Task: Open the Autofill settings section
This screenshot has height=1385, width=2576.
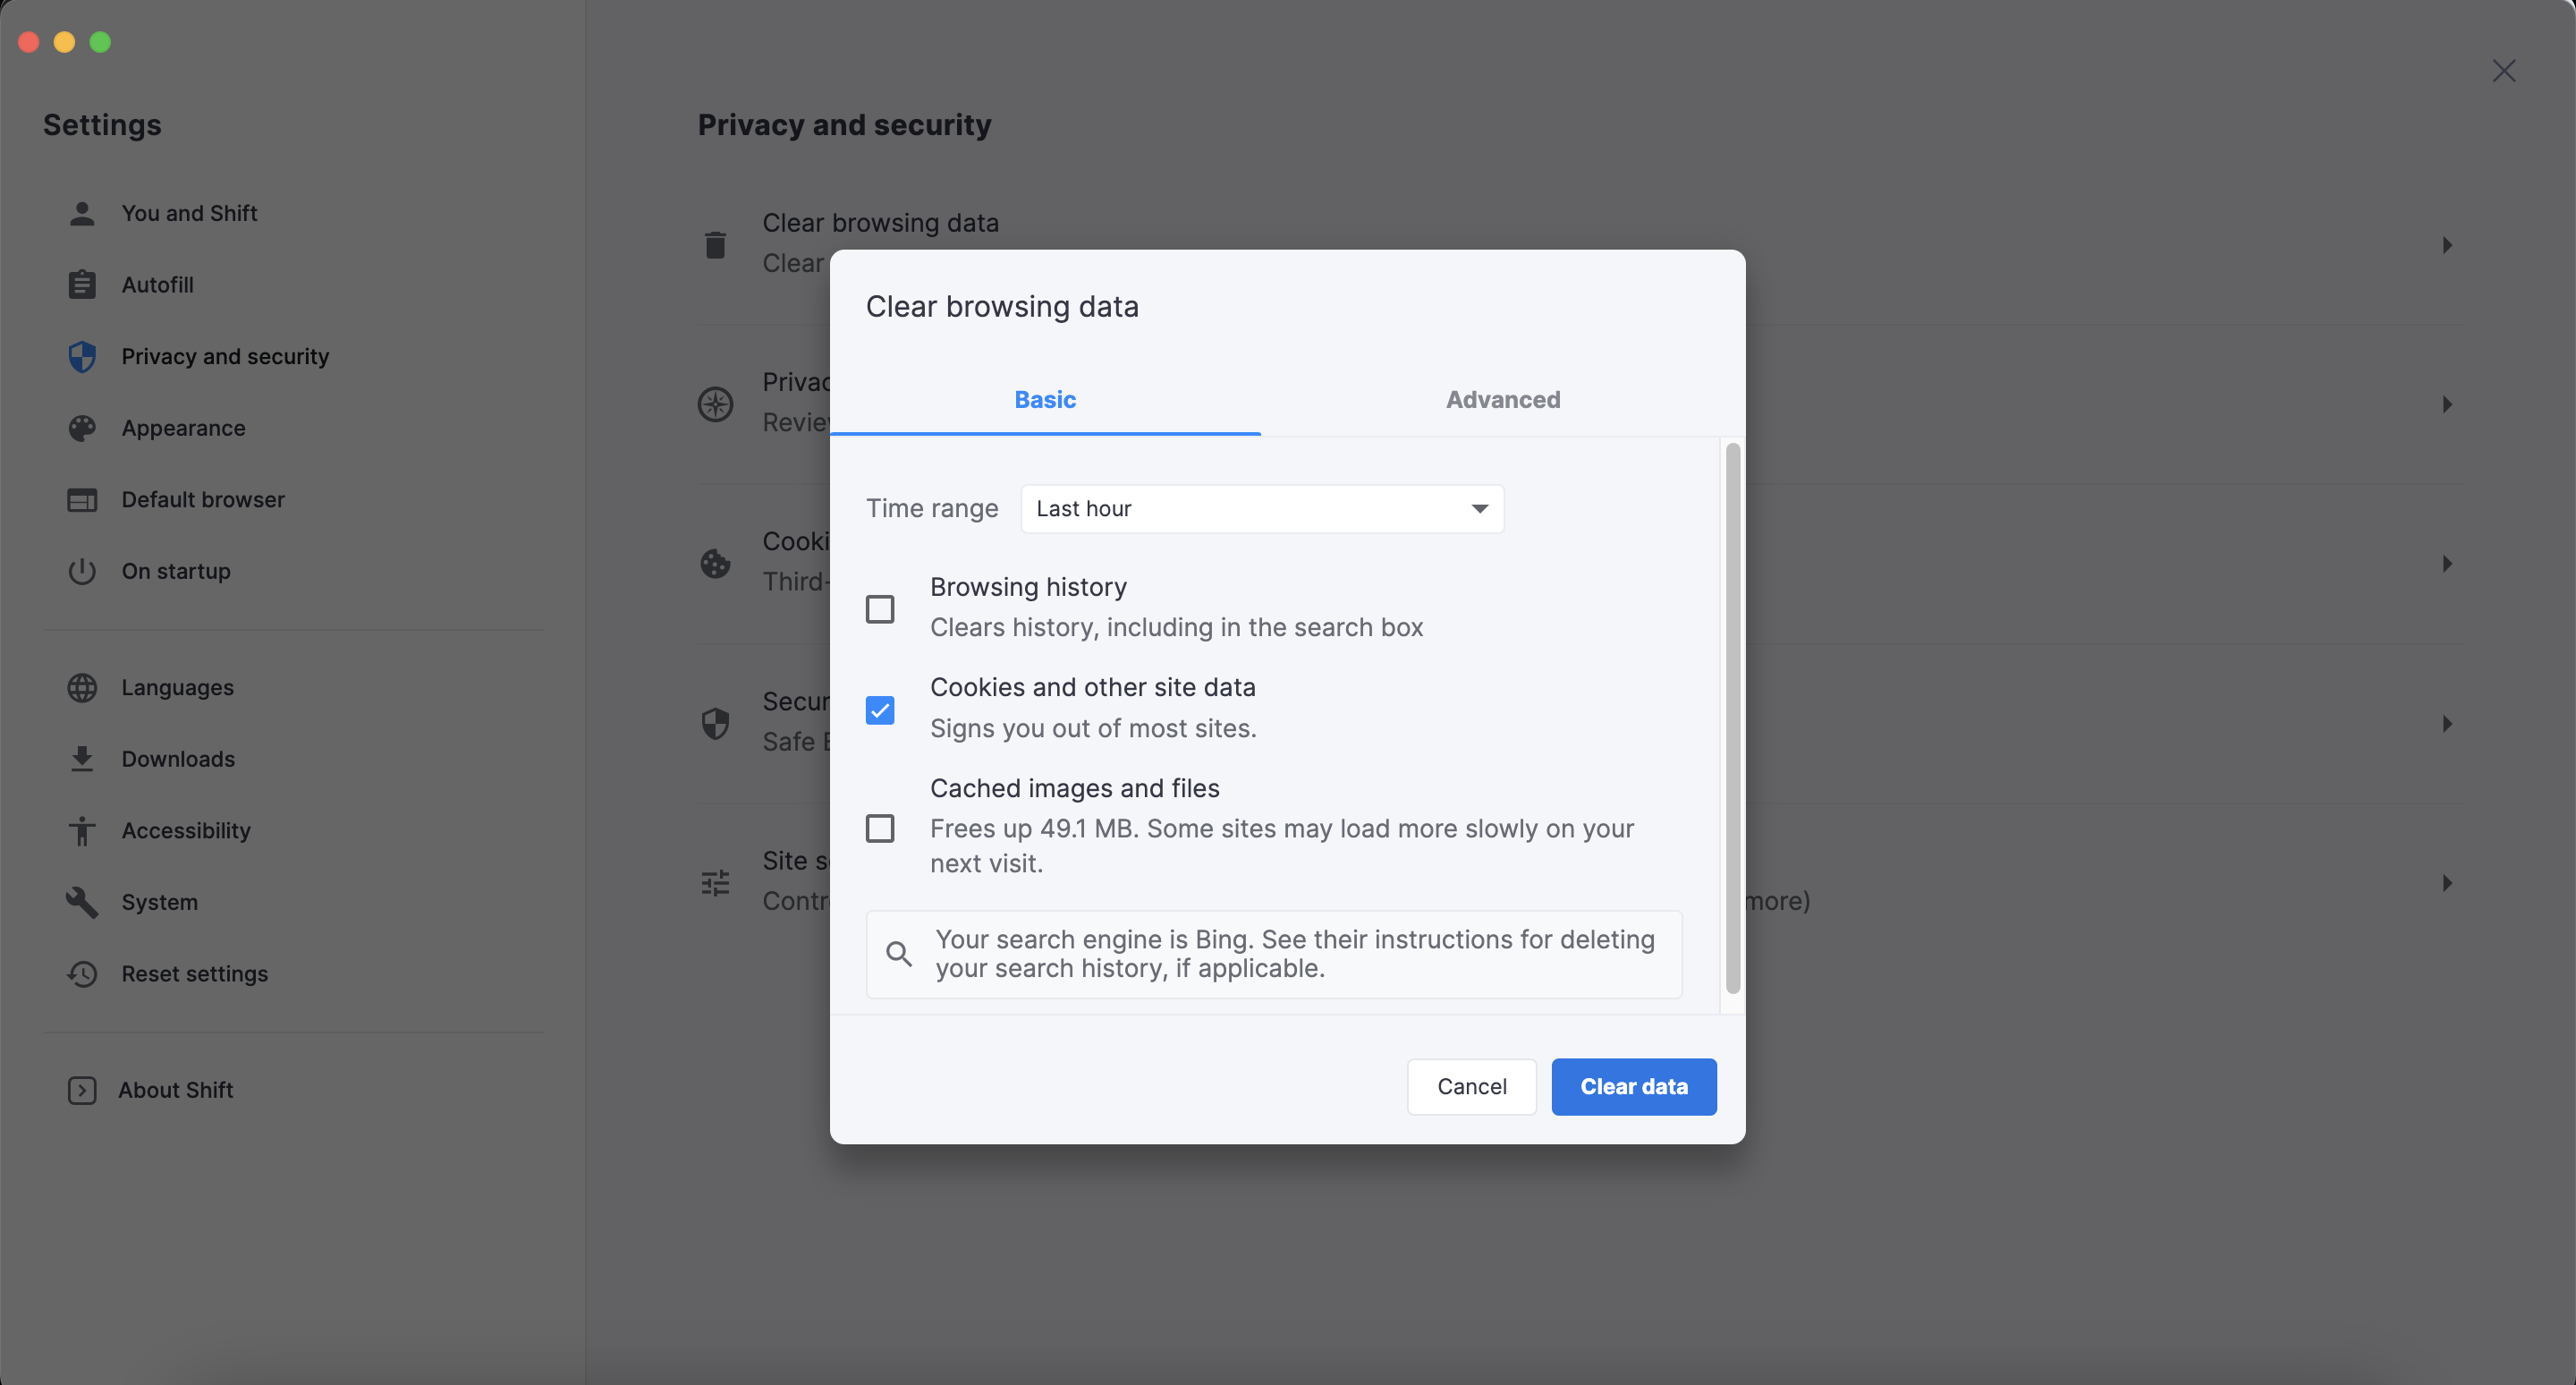Action: (x=158, y=285)
